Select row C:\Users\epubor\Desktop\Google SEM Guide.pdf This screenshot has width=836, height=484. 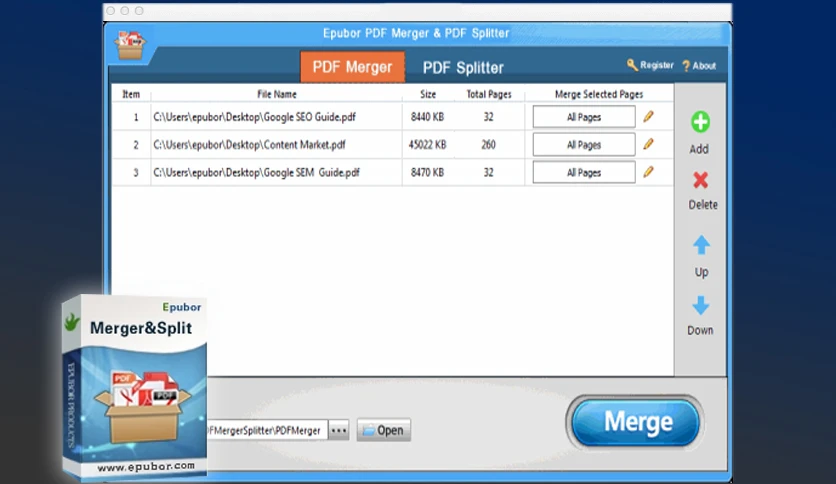[392, 172]
